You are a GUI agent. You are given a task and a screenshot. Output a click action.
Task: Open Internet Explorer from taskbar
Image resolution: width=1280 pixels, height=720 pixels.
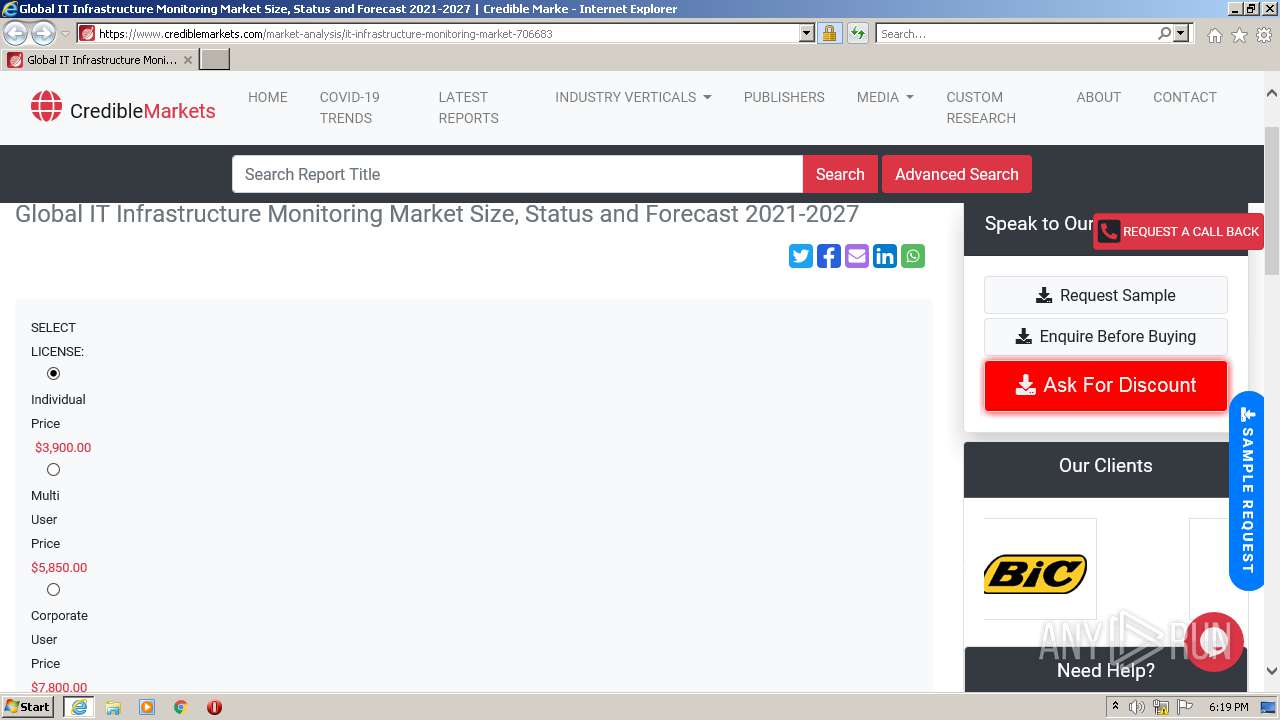pos(79,707)
